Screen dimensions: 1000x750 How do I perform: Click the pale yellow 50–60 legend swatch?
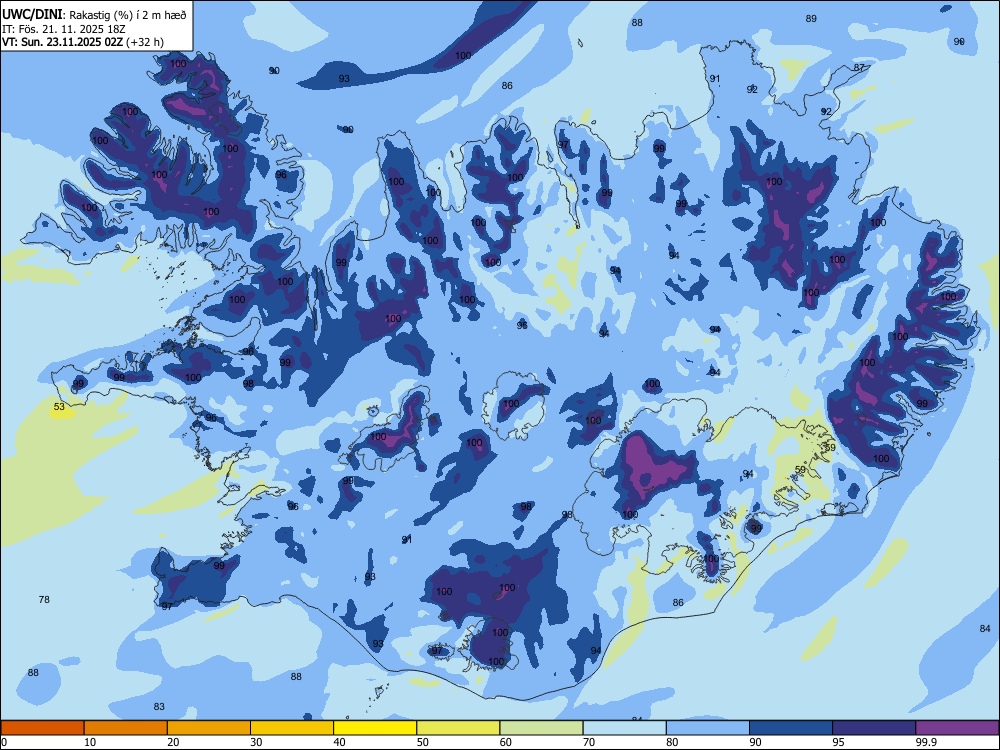coord(458,728)
